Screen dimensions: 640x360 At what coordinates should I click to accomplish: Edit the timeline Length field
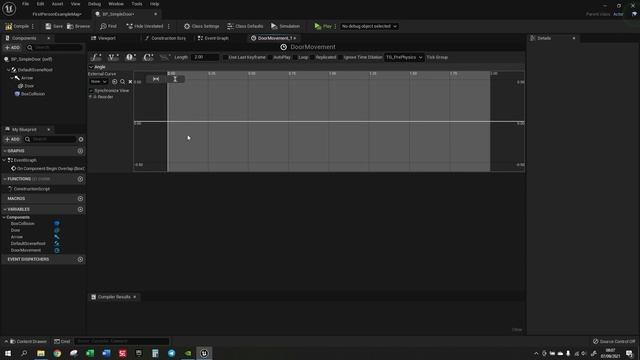(205, 57)
